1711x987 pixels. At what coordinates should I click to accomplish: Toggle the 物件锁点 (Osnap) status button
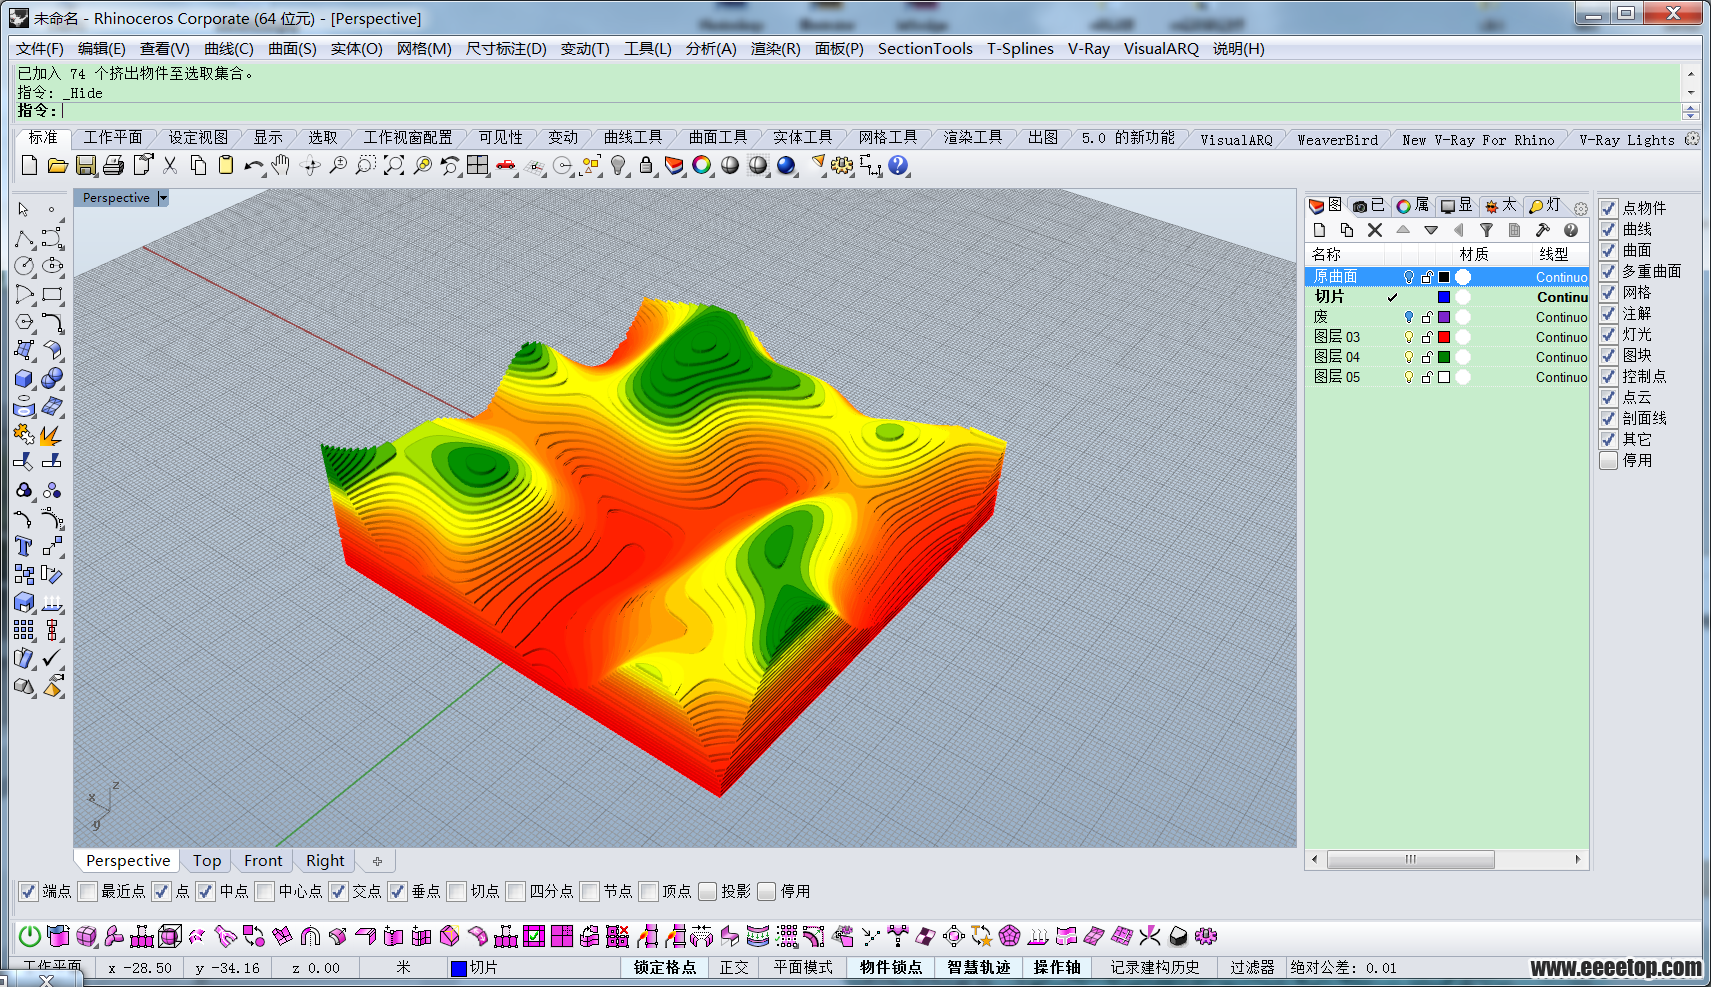[x=890, y=967]
